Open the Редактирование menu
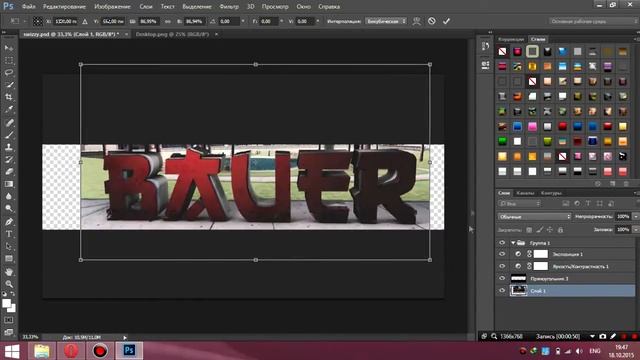Viewport: 640px width, 360px height. 64,7
